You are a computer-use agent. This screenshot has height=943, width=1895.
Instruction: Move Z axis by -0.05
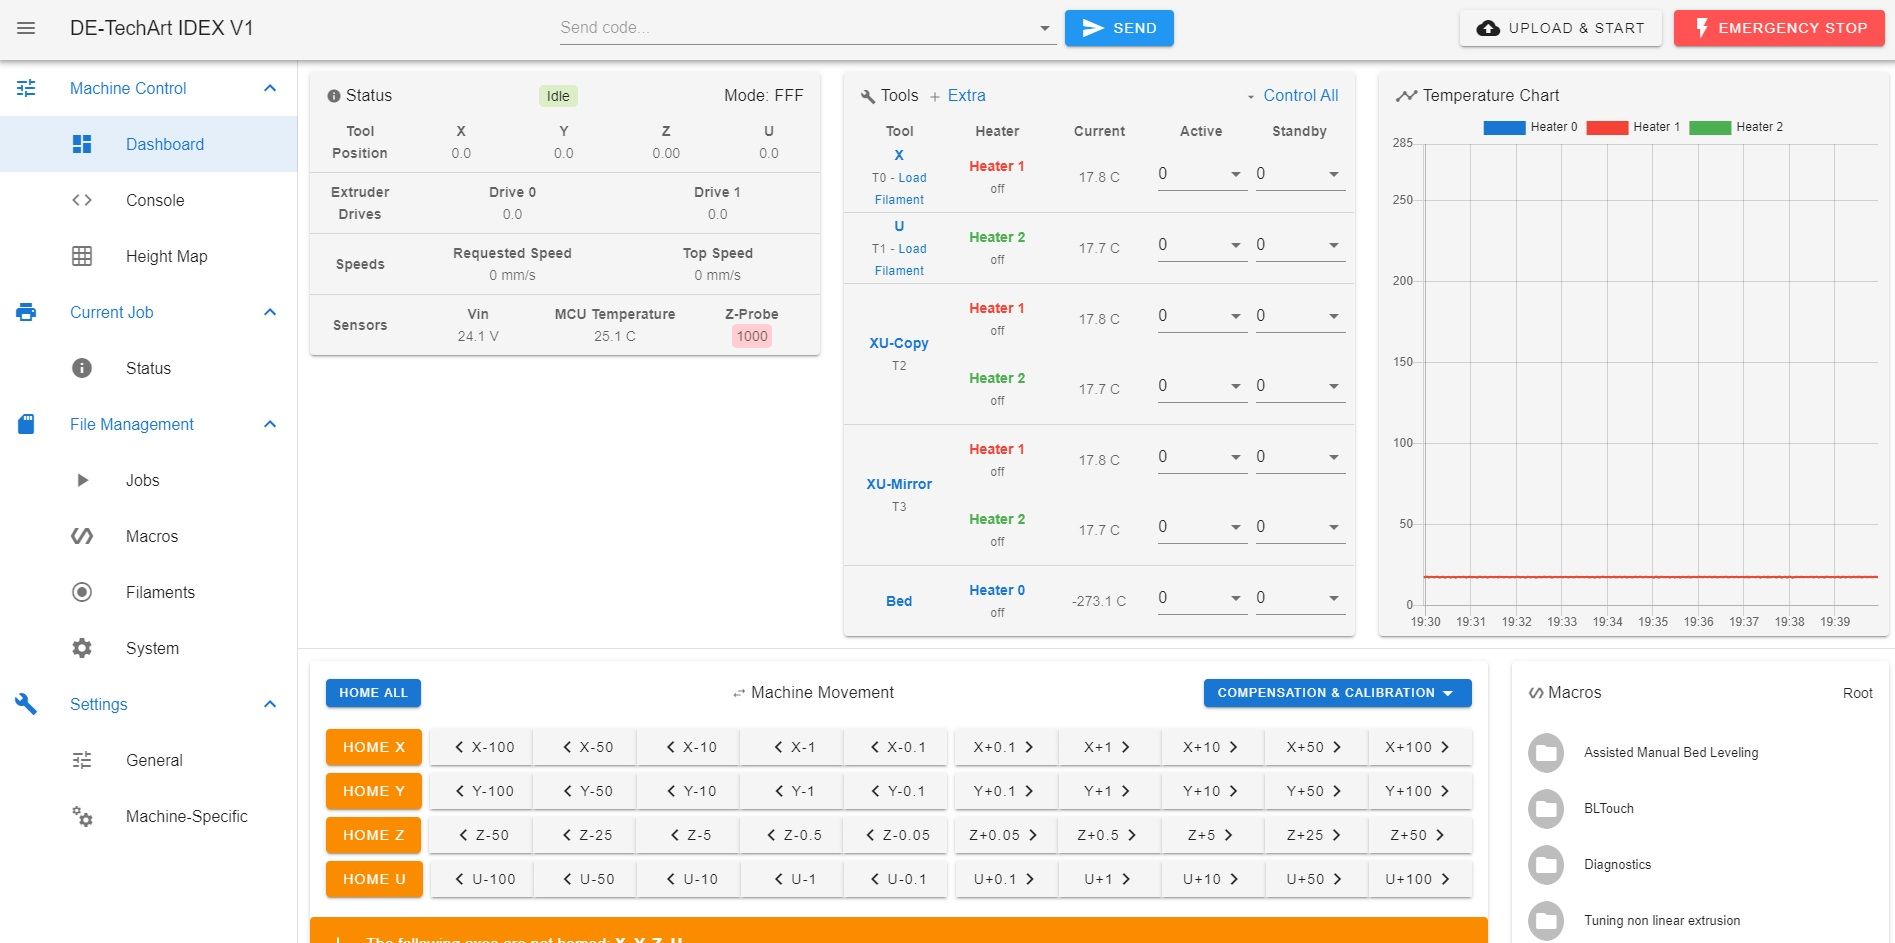(895, 835)
